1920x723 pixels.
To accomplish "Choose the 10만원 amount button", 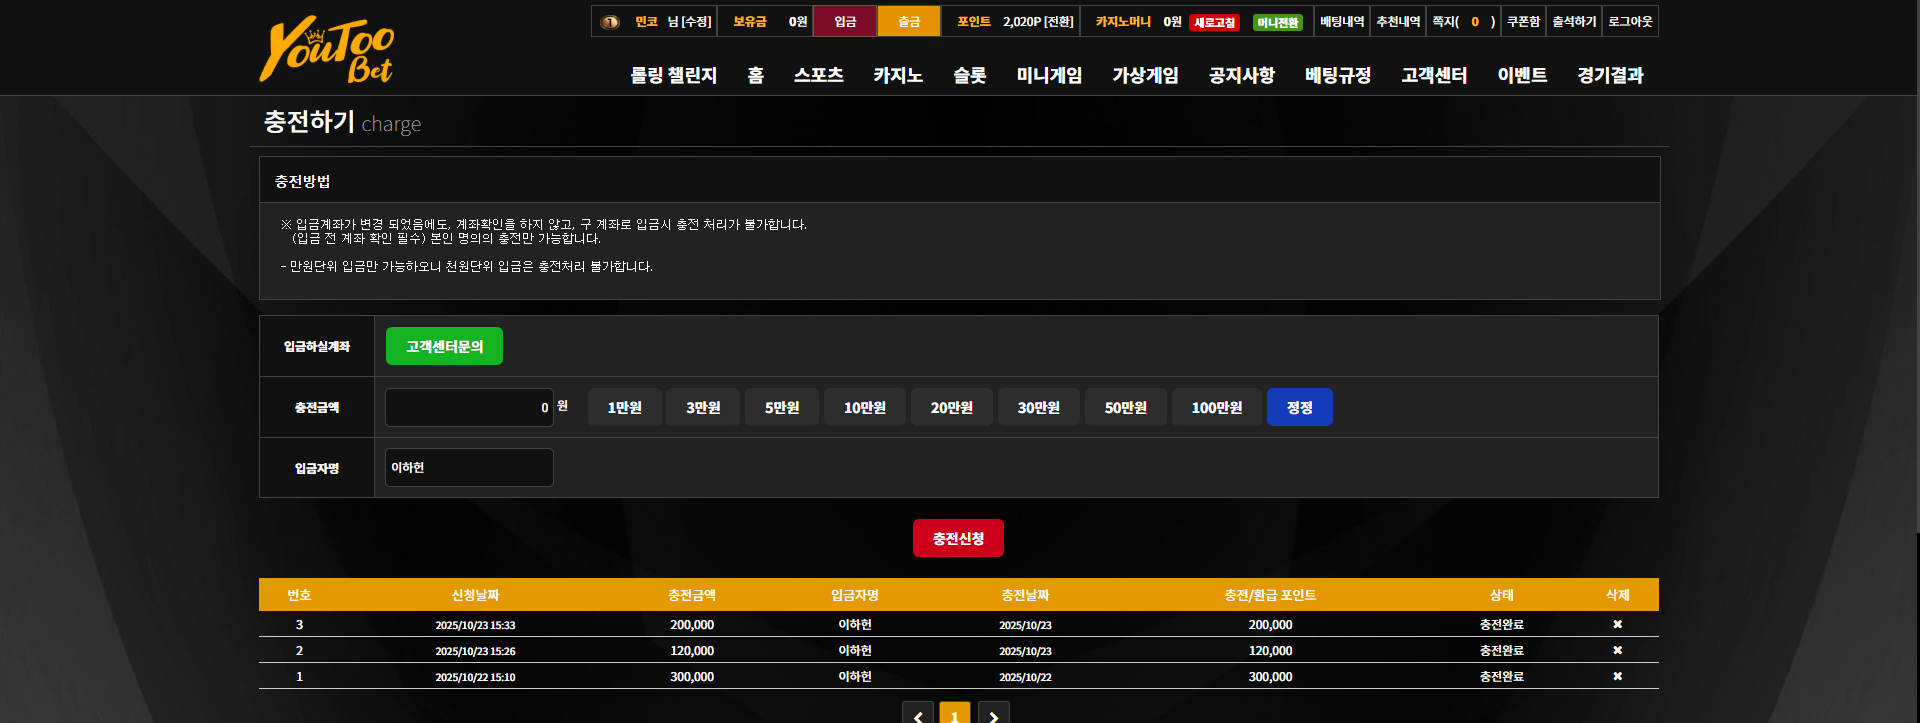I will click(x=865, y=407).
